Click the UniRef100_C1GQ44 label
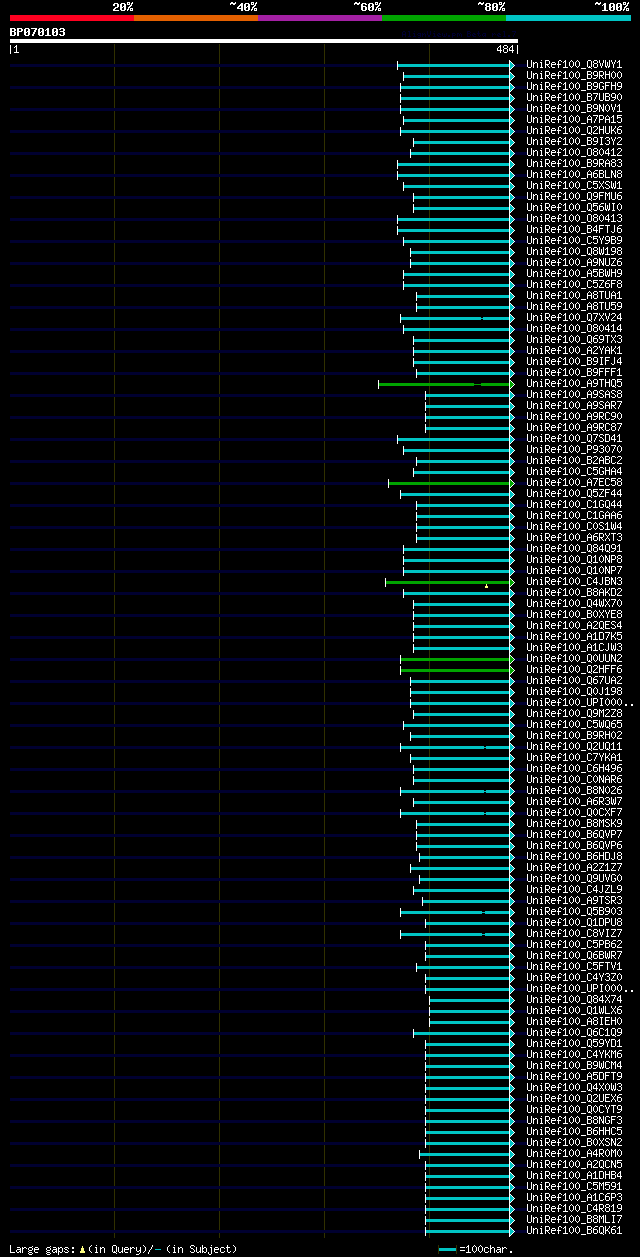 point(574,504)
